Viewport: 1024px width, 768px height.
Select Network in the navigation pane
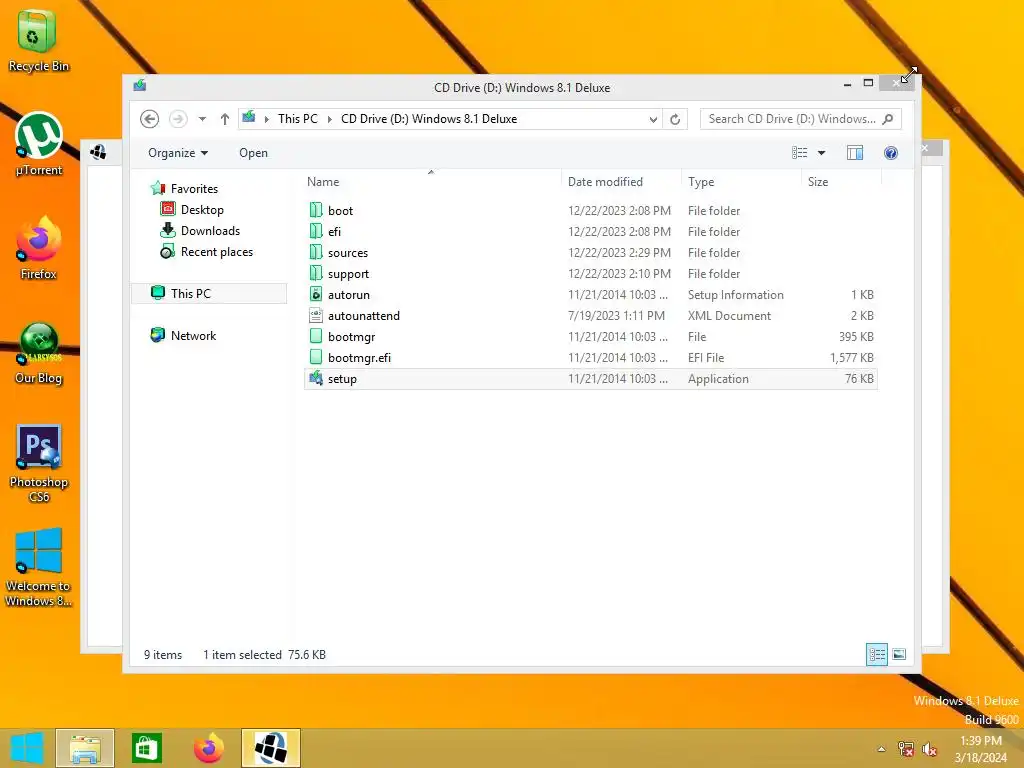coord(193,336)
